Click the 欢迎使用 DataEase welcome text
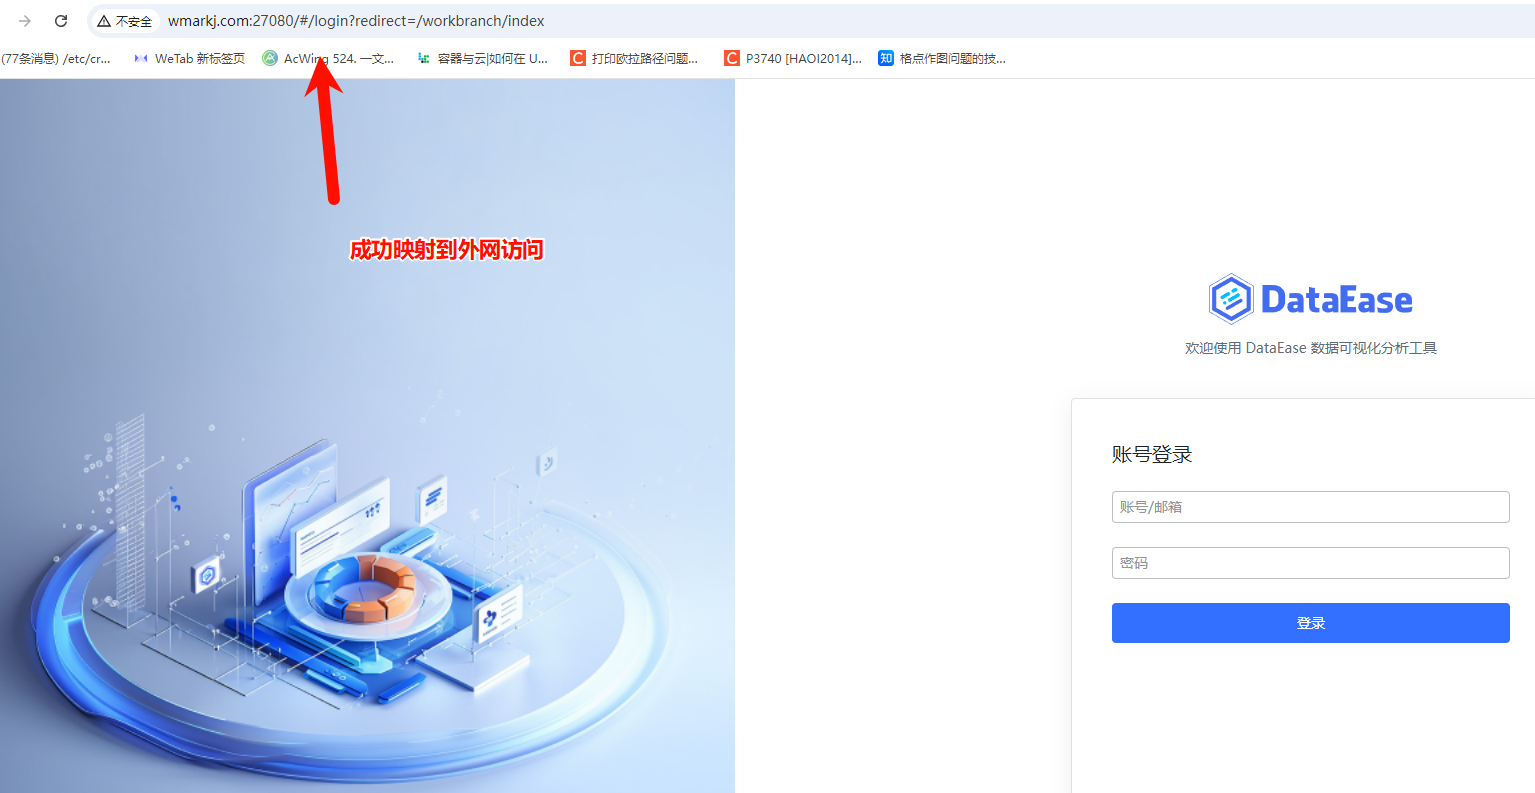Screen dimensions: 1535x793 [1311, 348]
